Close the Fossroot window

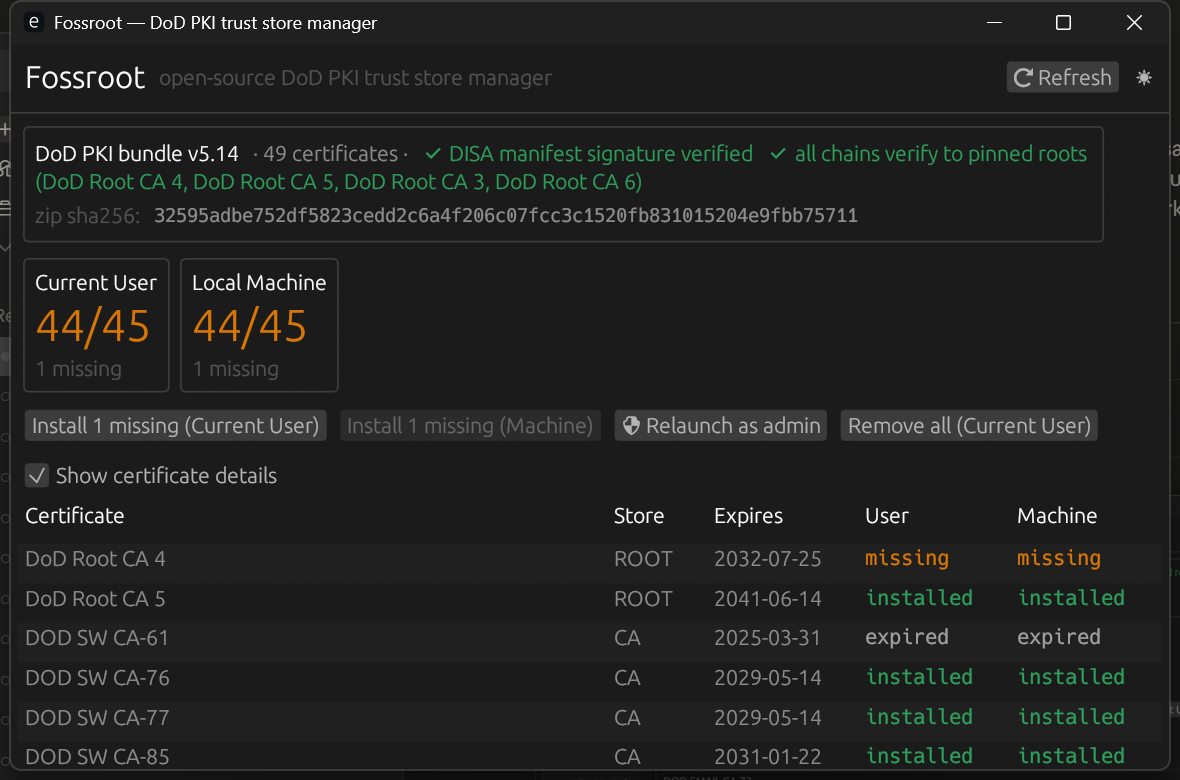click(1134, 23)
